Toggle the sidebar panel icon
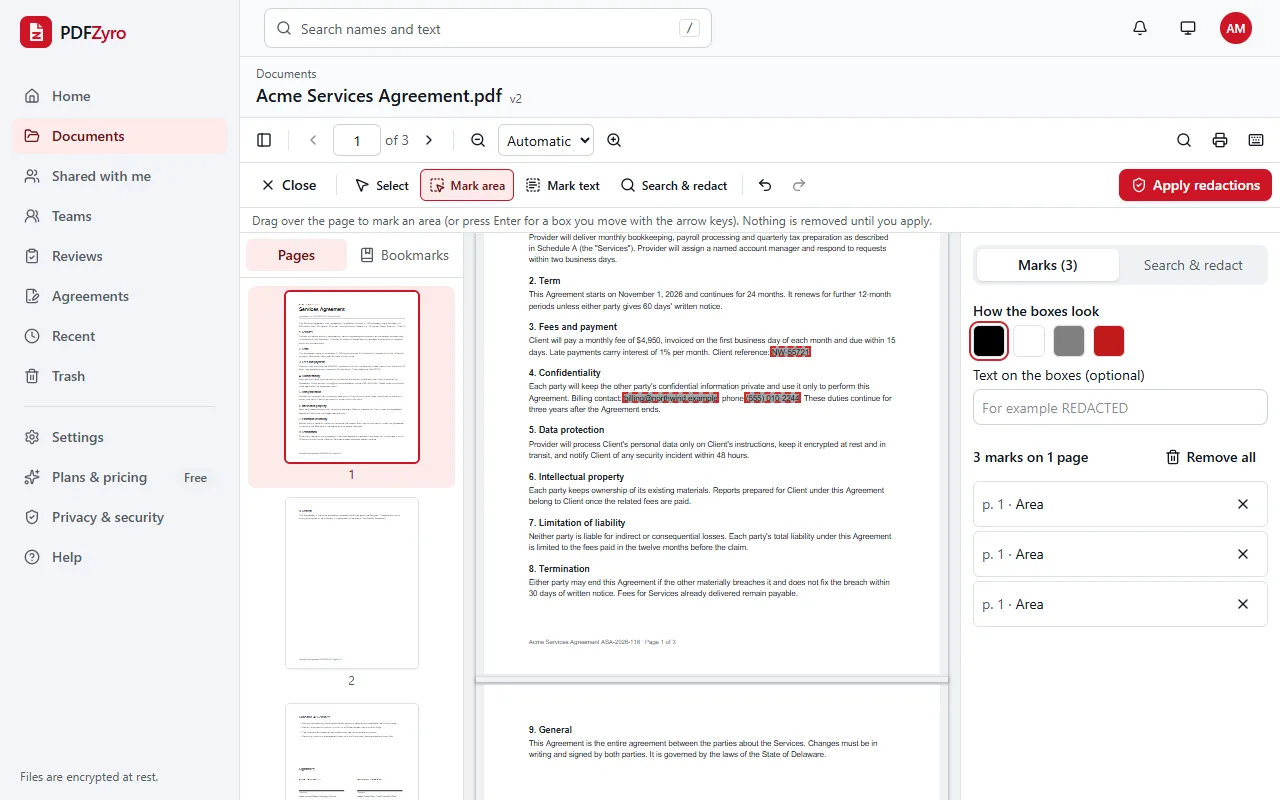Viewport: 1280px width, 800px height. [264, 140]
